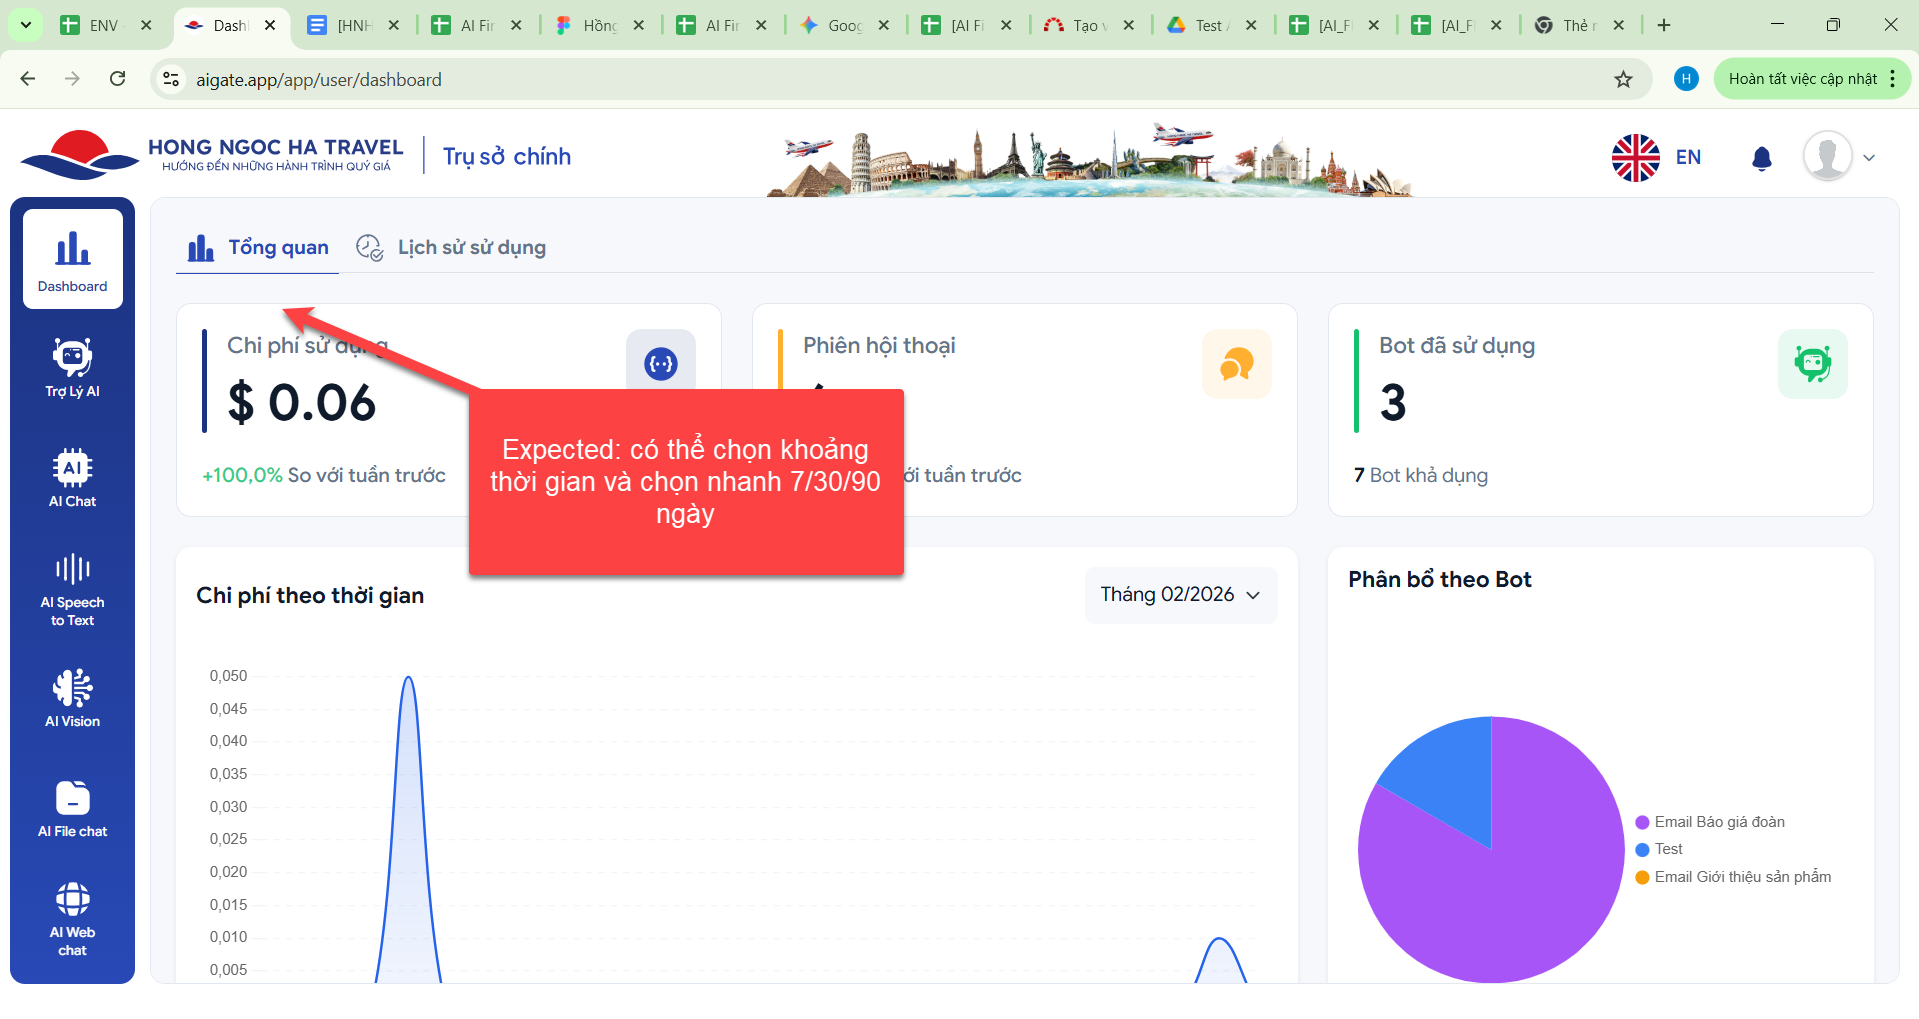
Task: Expand the Tháng 02/2026 month dropdown
Action: pos(1180,595)
